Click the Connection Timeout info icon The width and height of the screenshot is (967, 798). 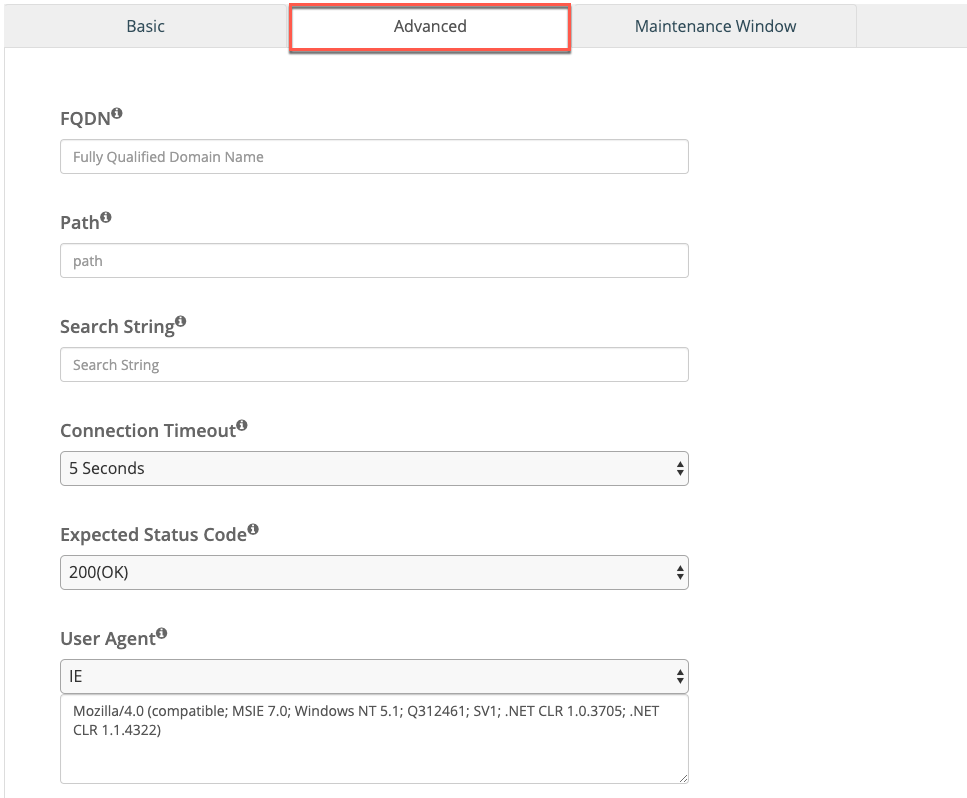point(242,426)
